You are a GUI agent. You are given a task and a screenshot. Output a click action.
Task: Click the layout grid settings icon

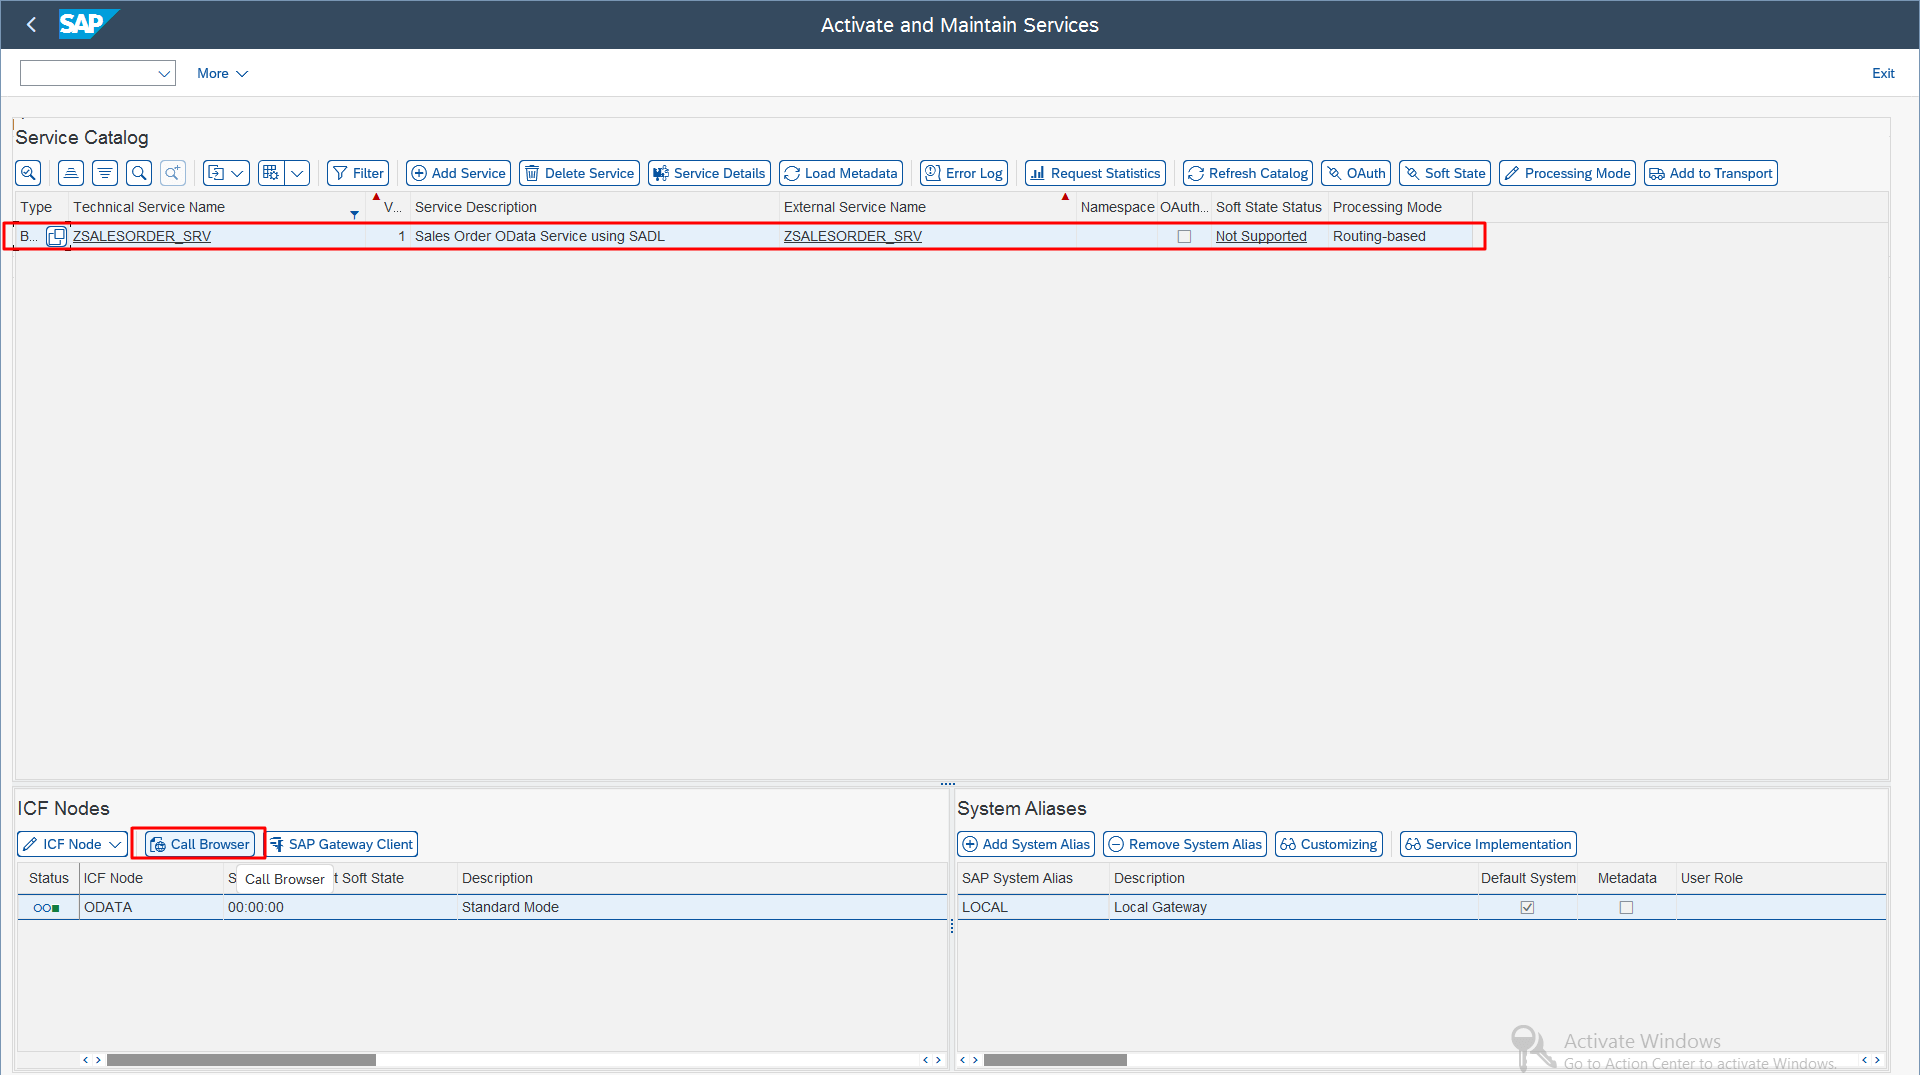271,173
